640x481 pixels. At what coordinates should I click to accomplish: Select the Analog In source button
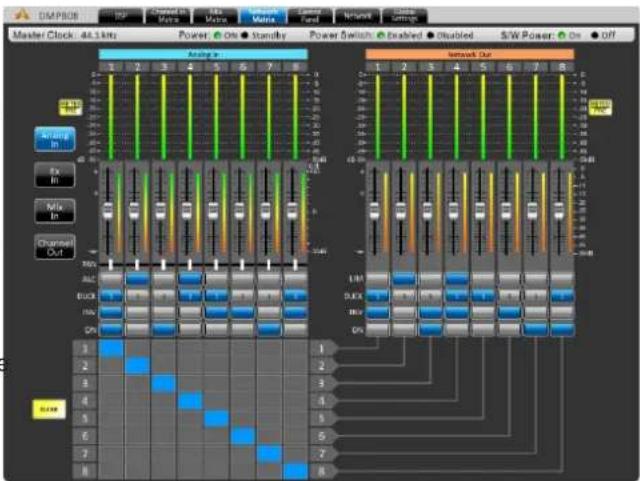point(55,139)
